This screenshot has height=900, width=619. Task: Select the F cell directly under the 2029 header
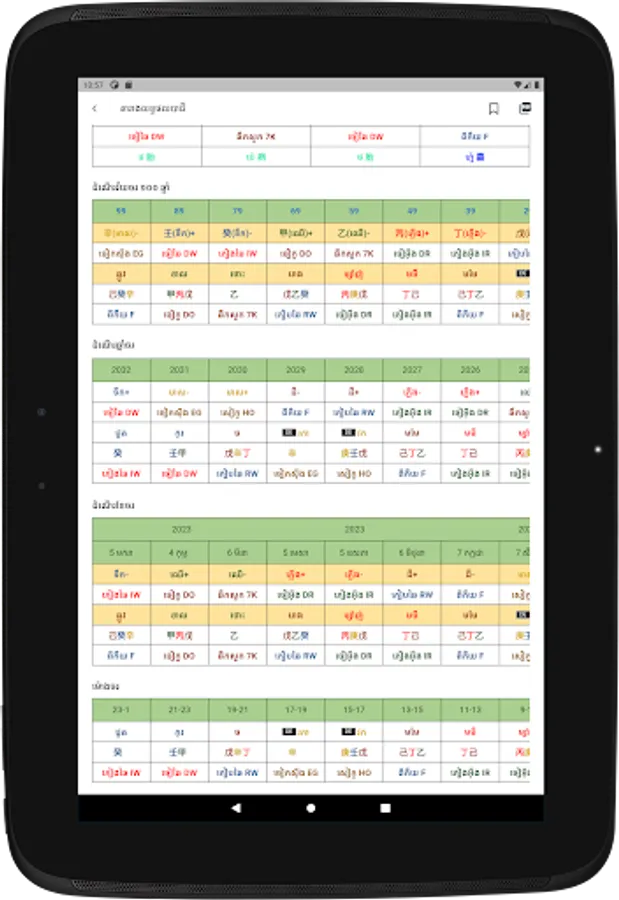coord(296,412)
